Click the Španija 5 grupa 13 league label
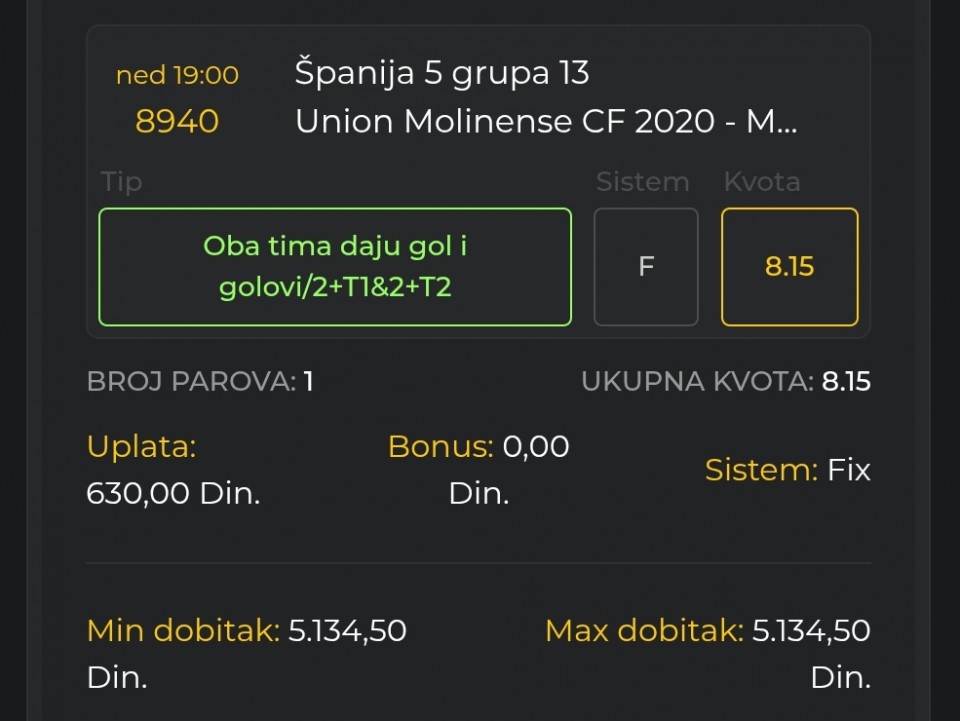Image resolution: width=960 pixels, height=721 pixels. click(x=442, y=72)
